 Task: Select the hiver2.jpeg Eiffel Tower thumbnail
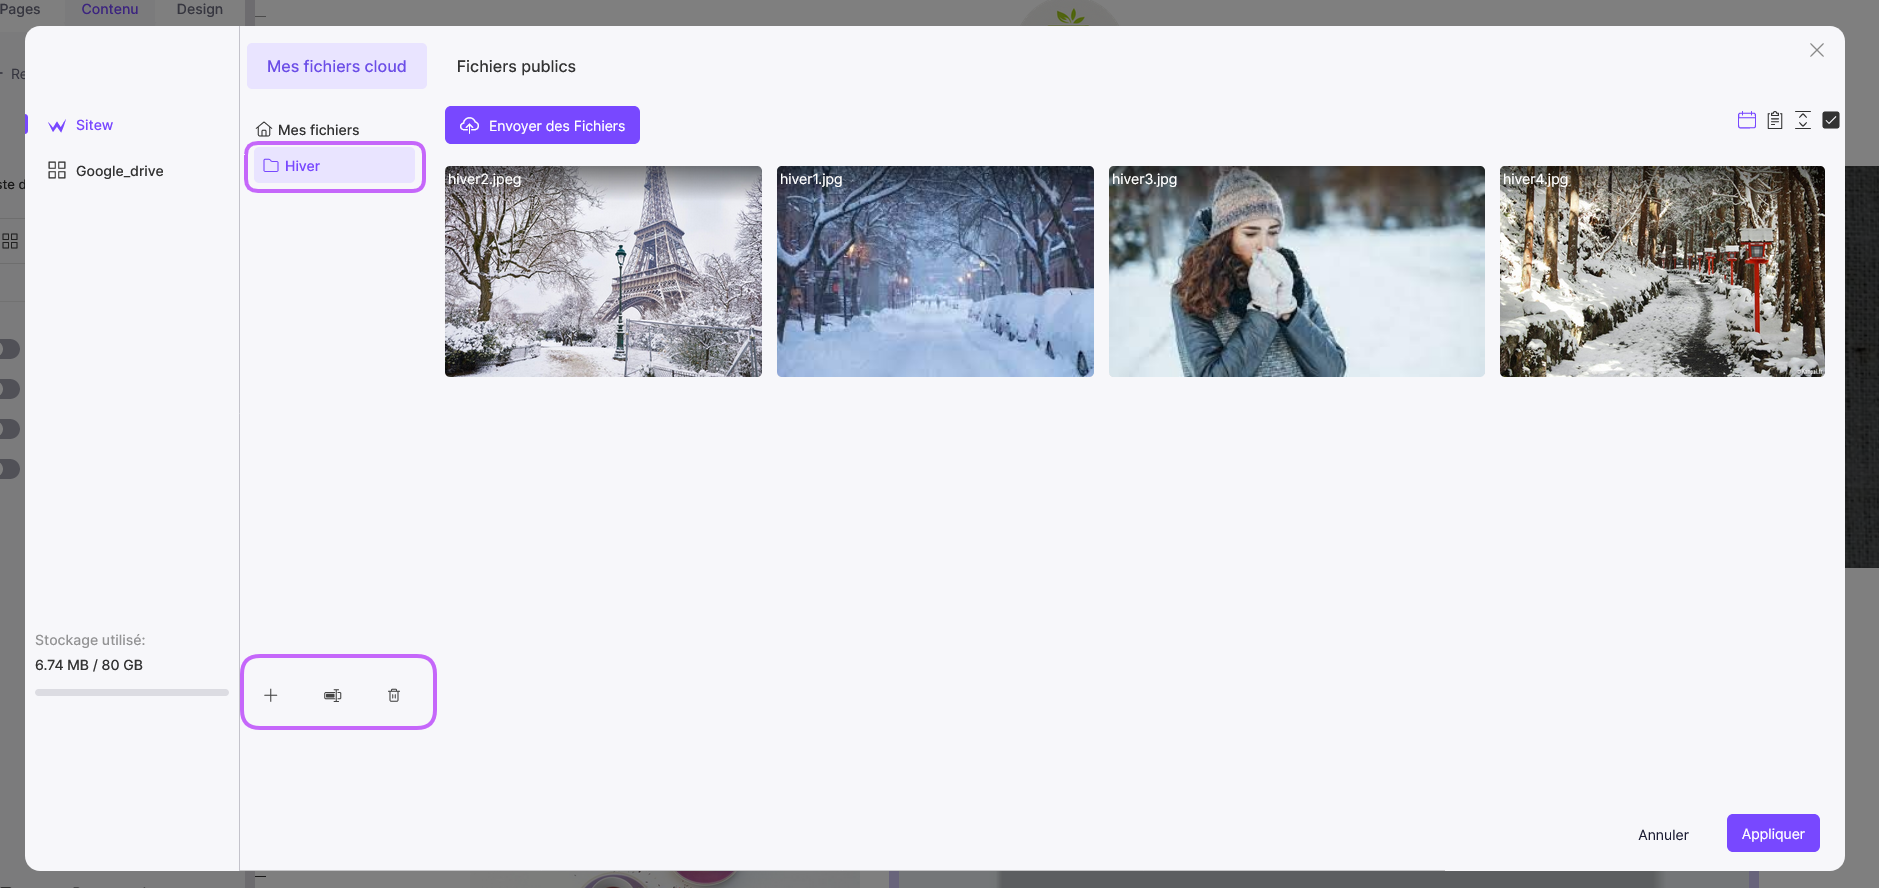603,271
